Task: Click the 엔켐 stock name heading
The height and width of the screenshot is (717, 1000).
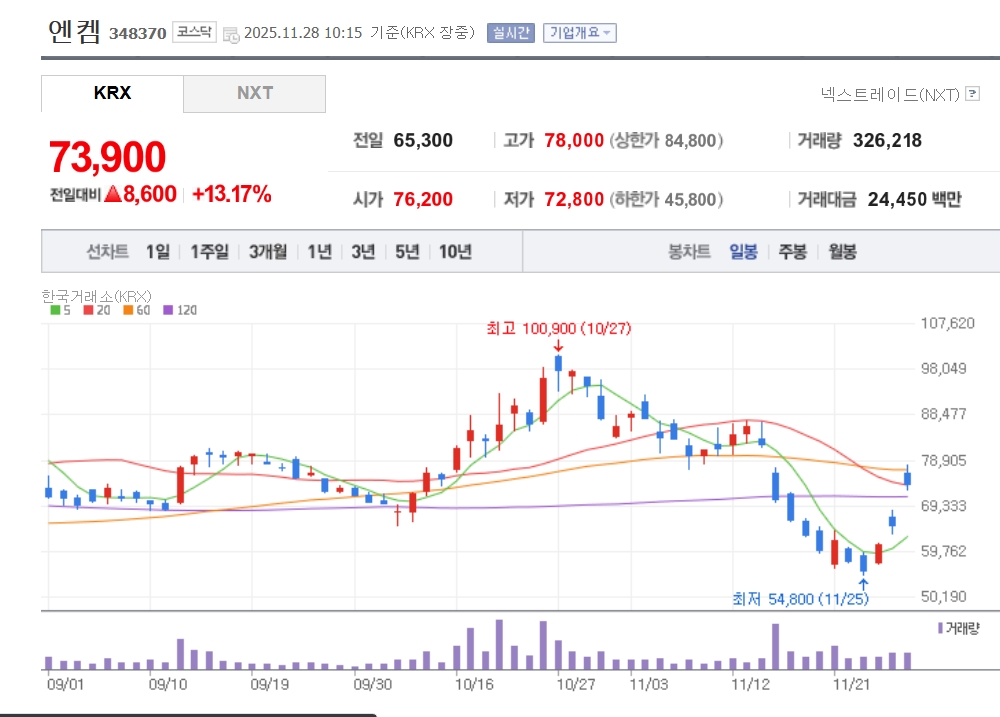Action: pyautogui.click(x=74, y=31)
